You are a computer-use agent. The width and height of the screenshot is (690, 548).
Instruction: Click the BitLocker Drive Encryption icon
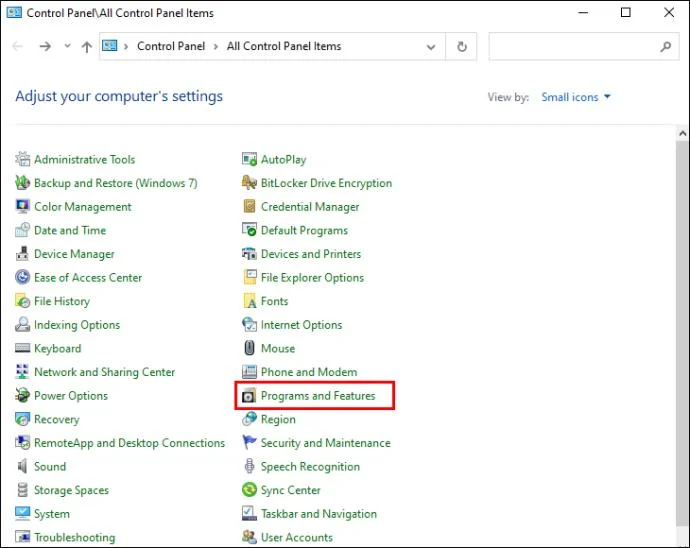pyautogui.click(x=250, y=183)
